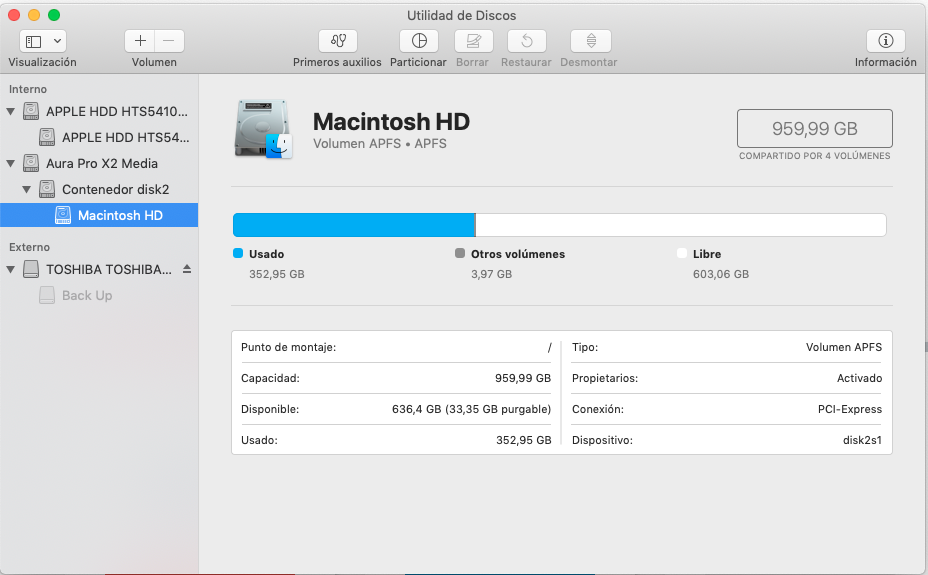Click the yellow minimize window button
The height and width of the screenshot is (575, 928).
tap(34, 15)
